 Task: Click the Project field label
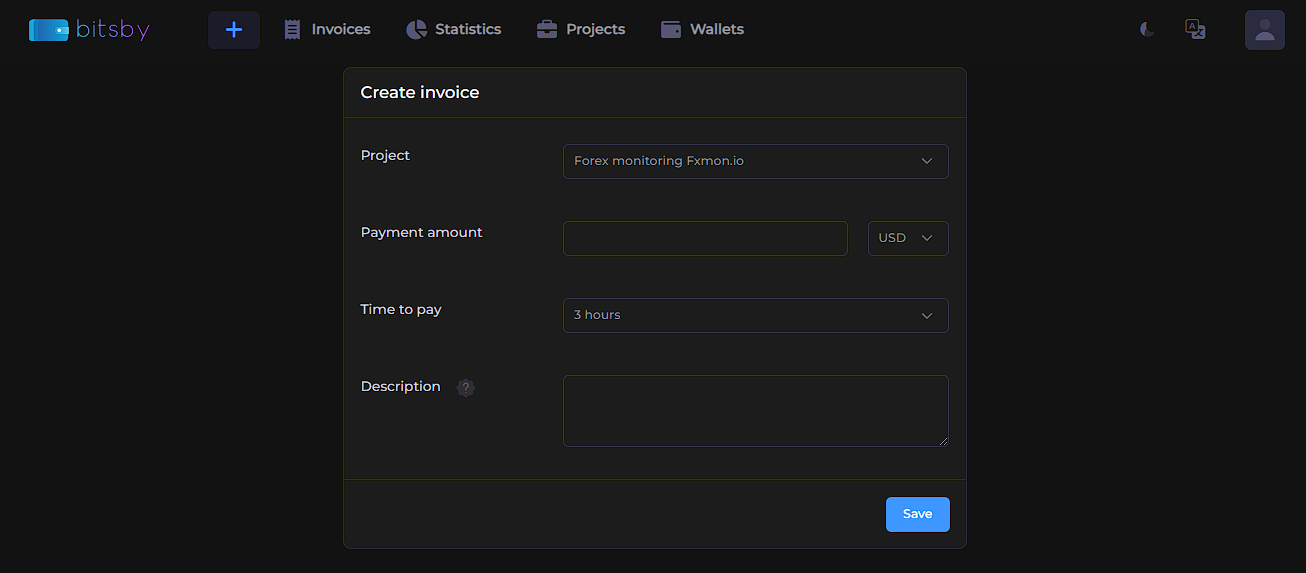(385, 155)
